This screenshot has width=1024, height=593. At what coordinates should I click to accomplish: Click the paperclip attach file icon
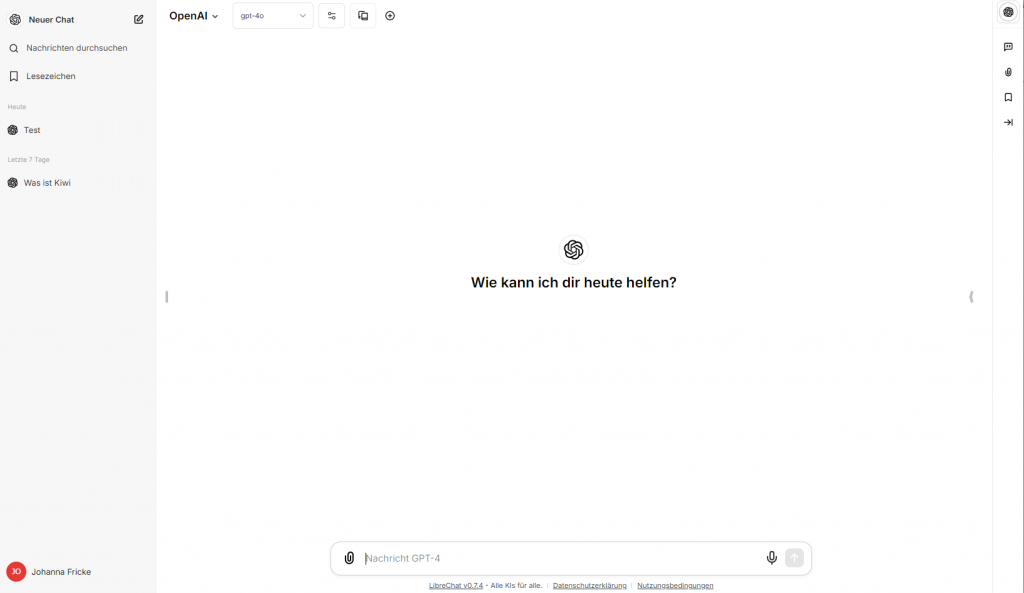pyautogui.click(x=349, y=558)
